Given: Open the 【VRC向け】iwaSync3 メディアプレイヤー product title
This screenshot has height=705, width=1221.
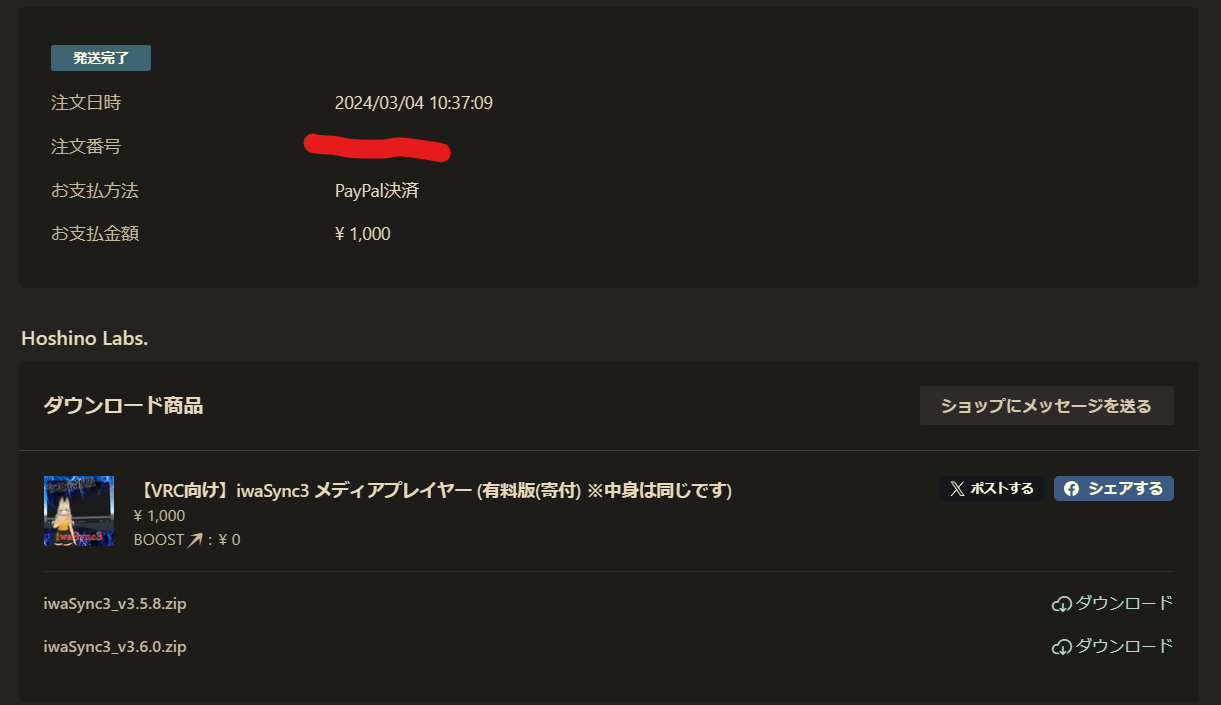Looking at the screenshot, I should tap(433, 491).
